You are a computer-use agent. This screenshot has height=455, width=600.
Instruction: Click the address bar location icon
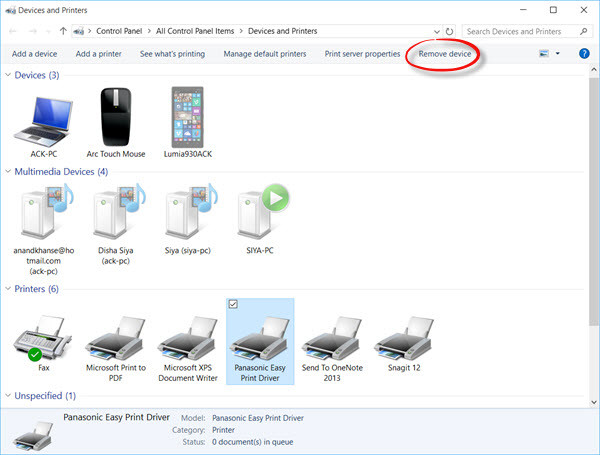coord(79,31)
